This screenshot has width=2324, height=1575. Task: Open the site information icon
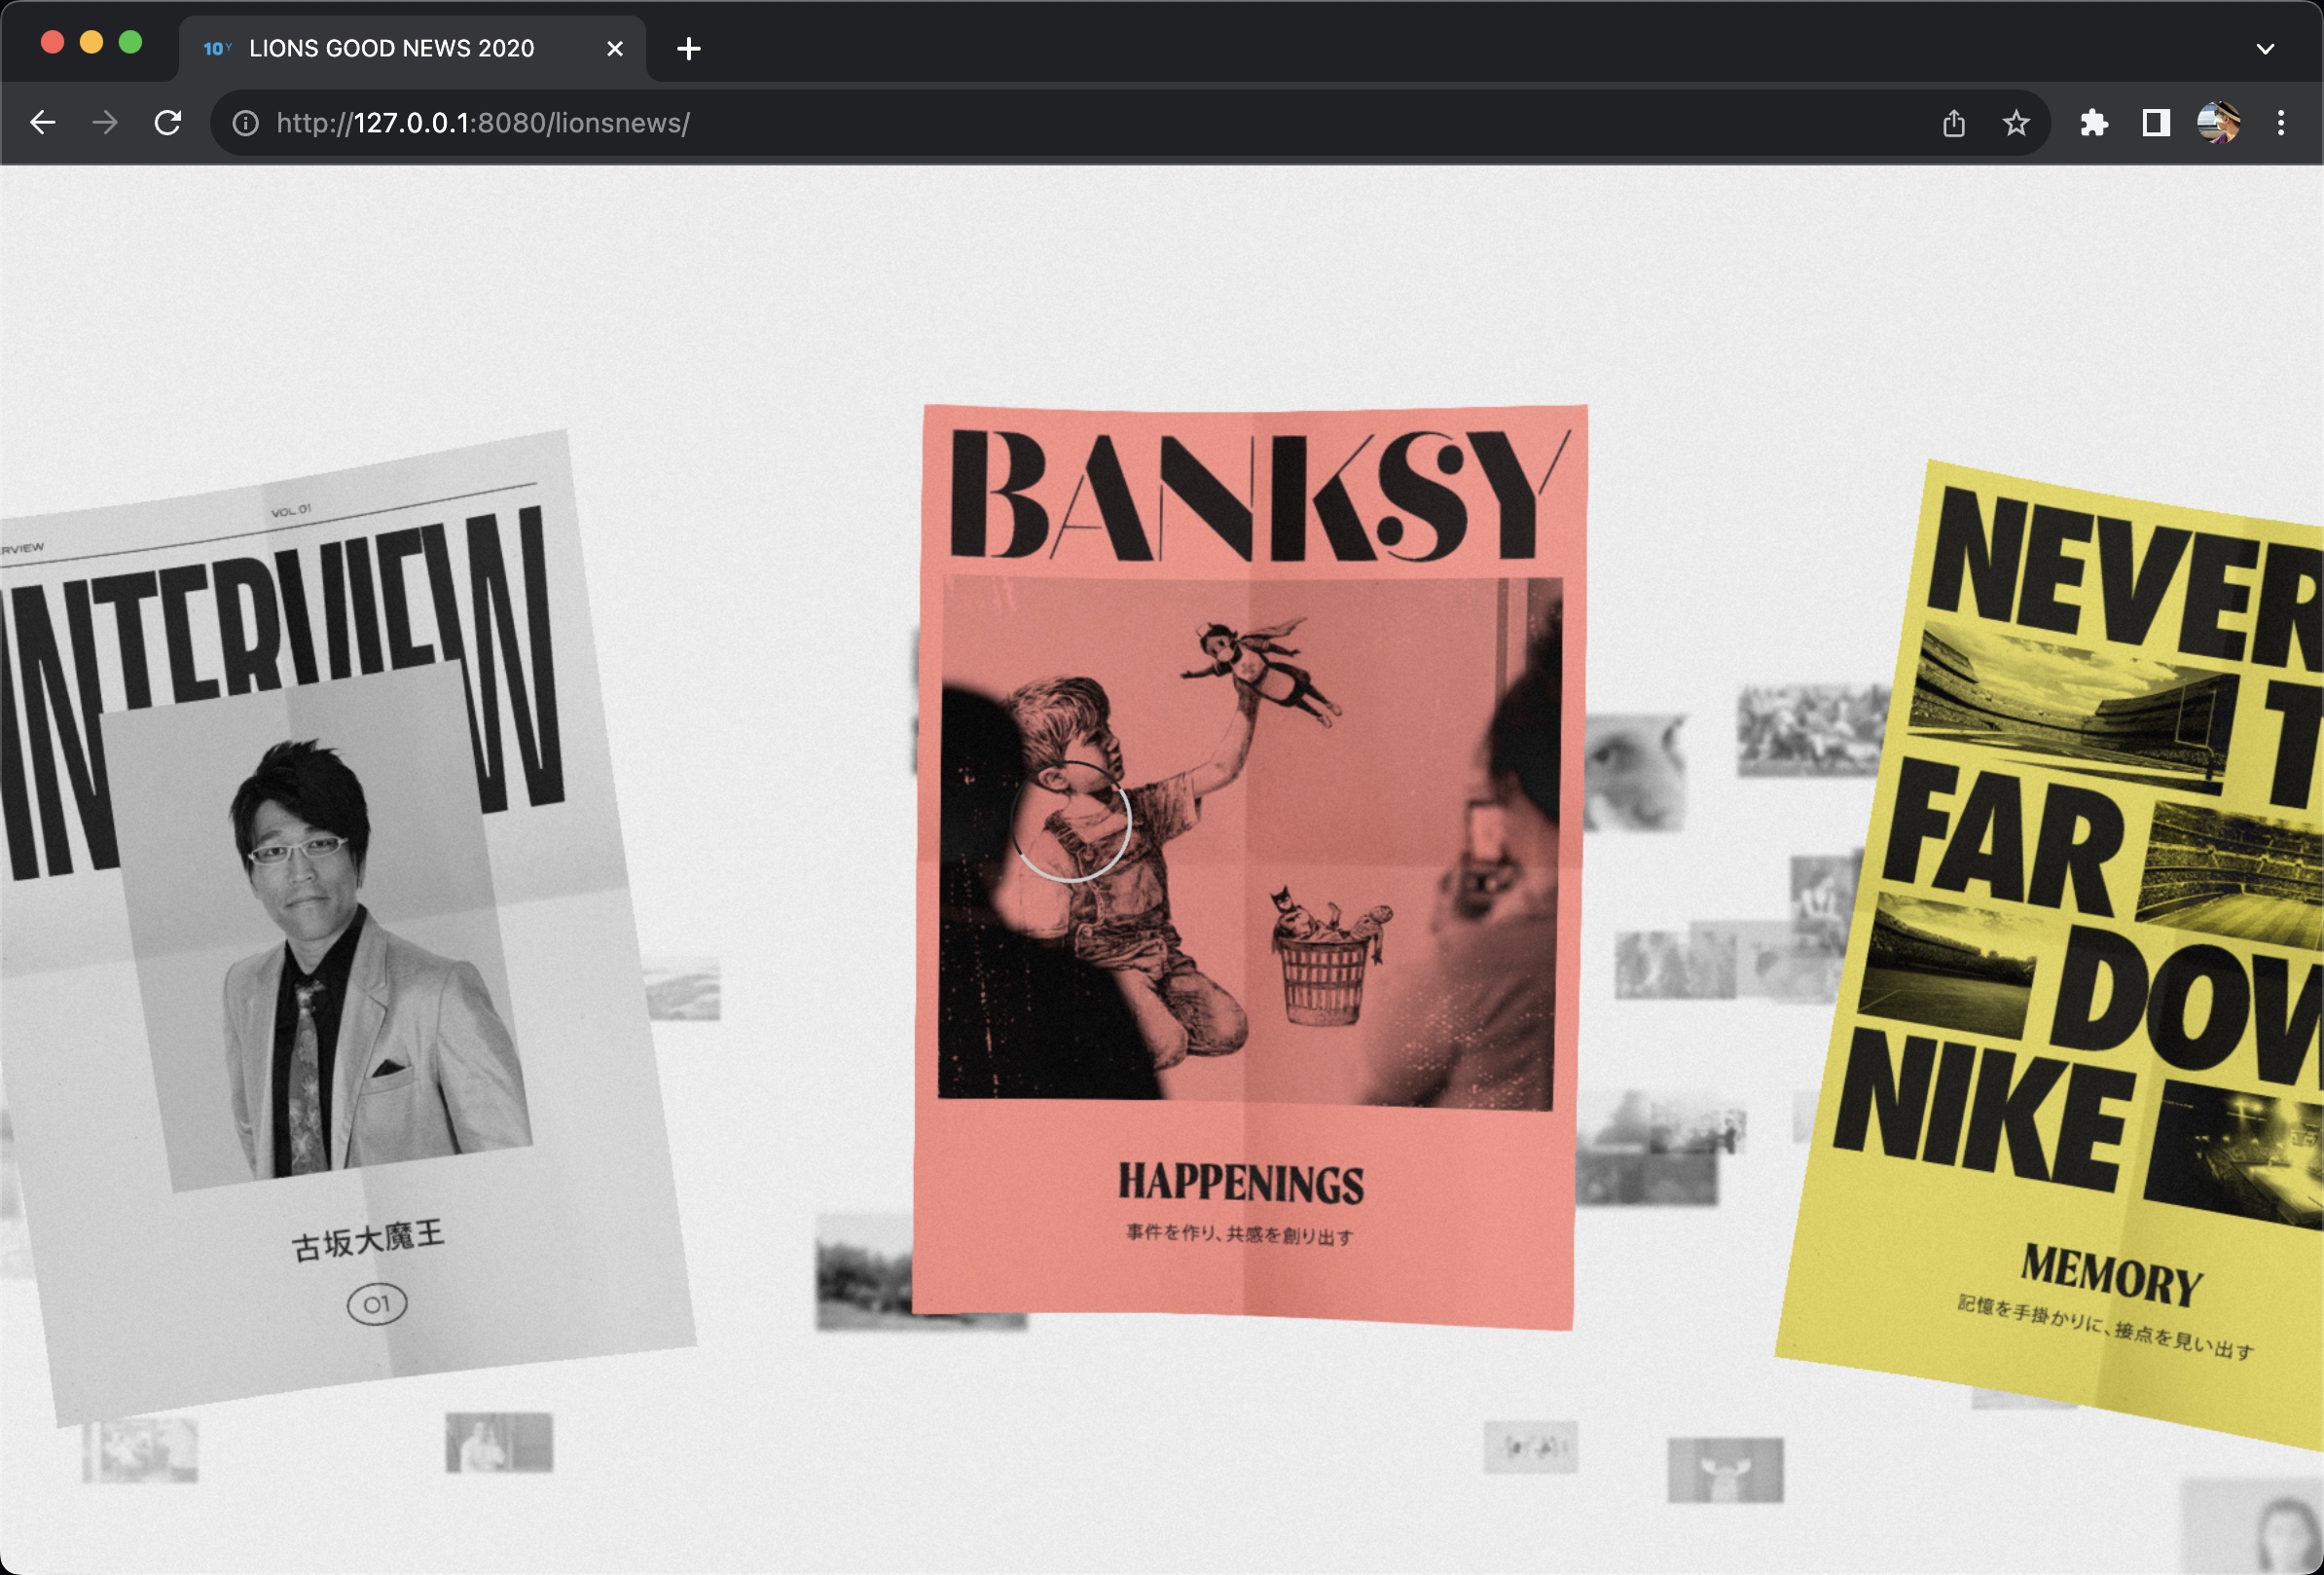pyautogui.click(x=245, y=123)
